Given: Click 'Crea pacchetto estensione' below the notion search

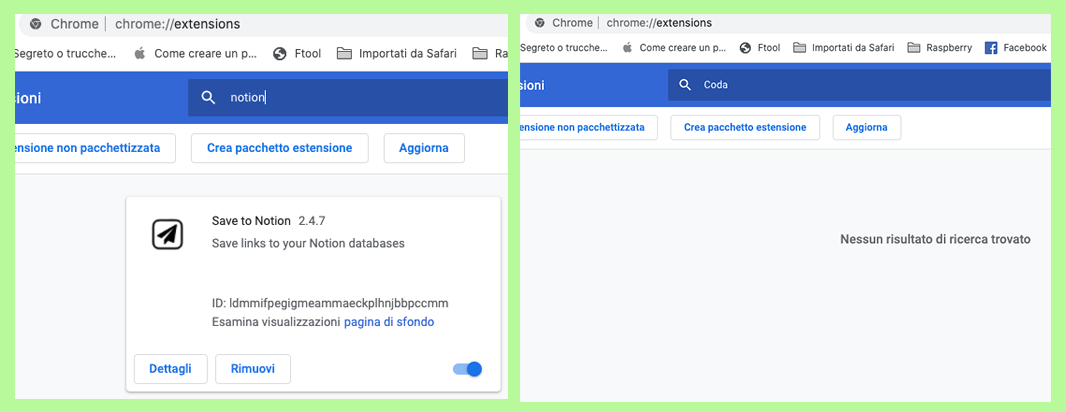Looking at the screenshot, I should (x=279, y=148).
